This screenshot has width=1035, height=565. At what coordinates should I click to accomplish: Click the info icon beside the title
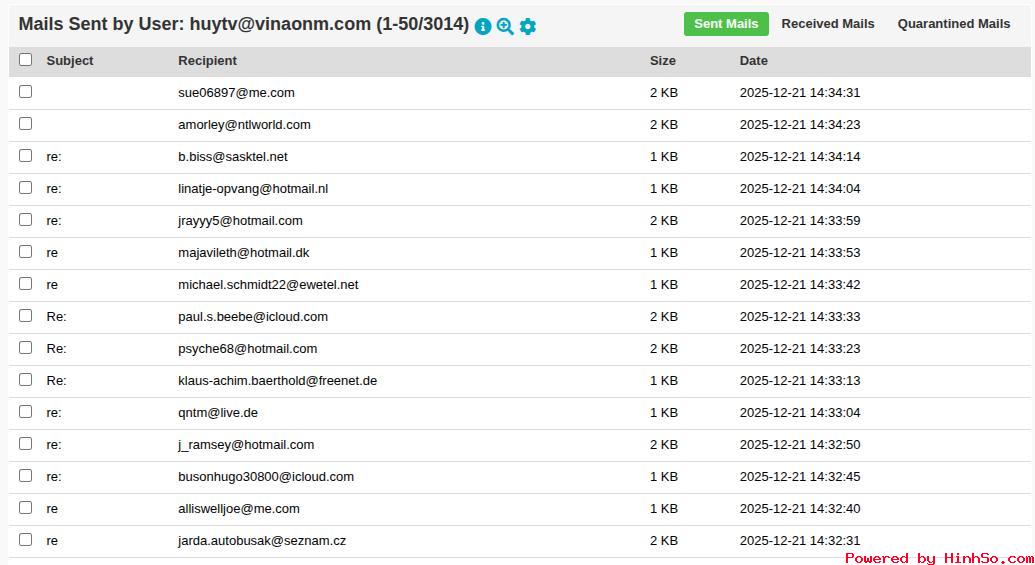click(x=483, y=27)
